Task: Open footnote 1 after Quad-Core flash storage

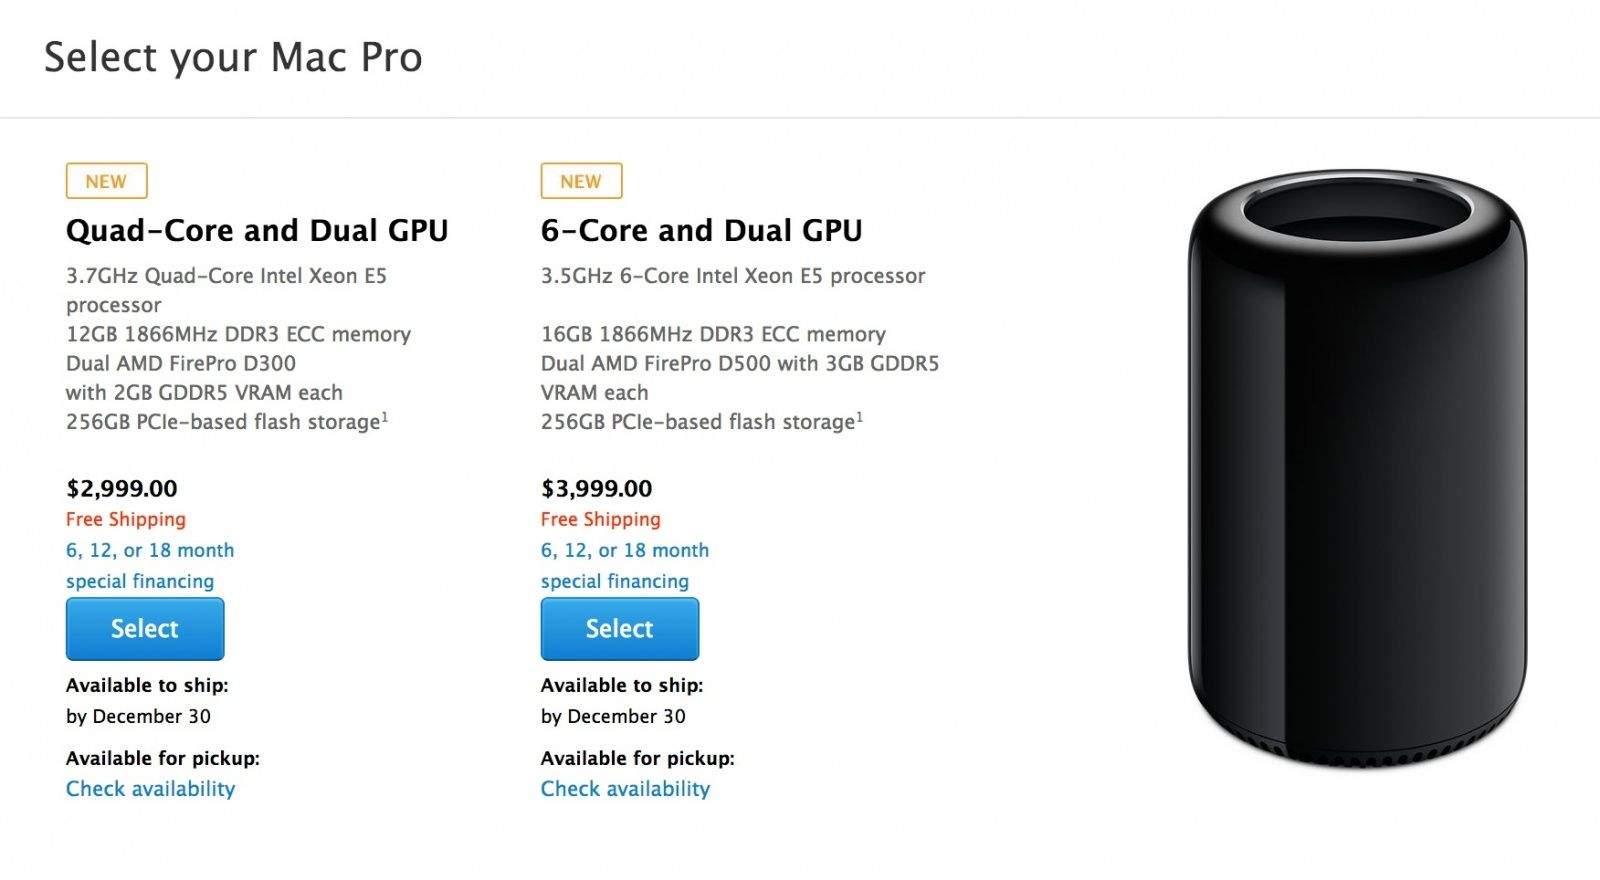Action: pos(385,416)
